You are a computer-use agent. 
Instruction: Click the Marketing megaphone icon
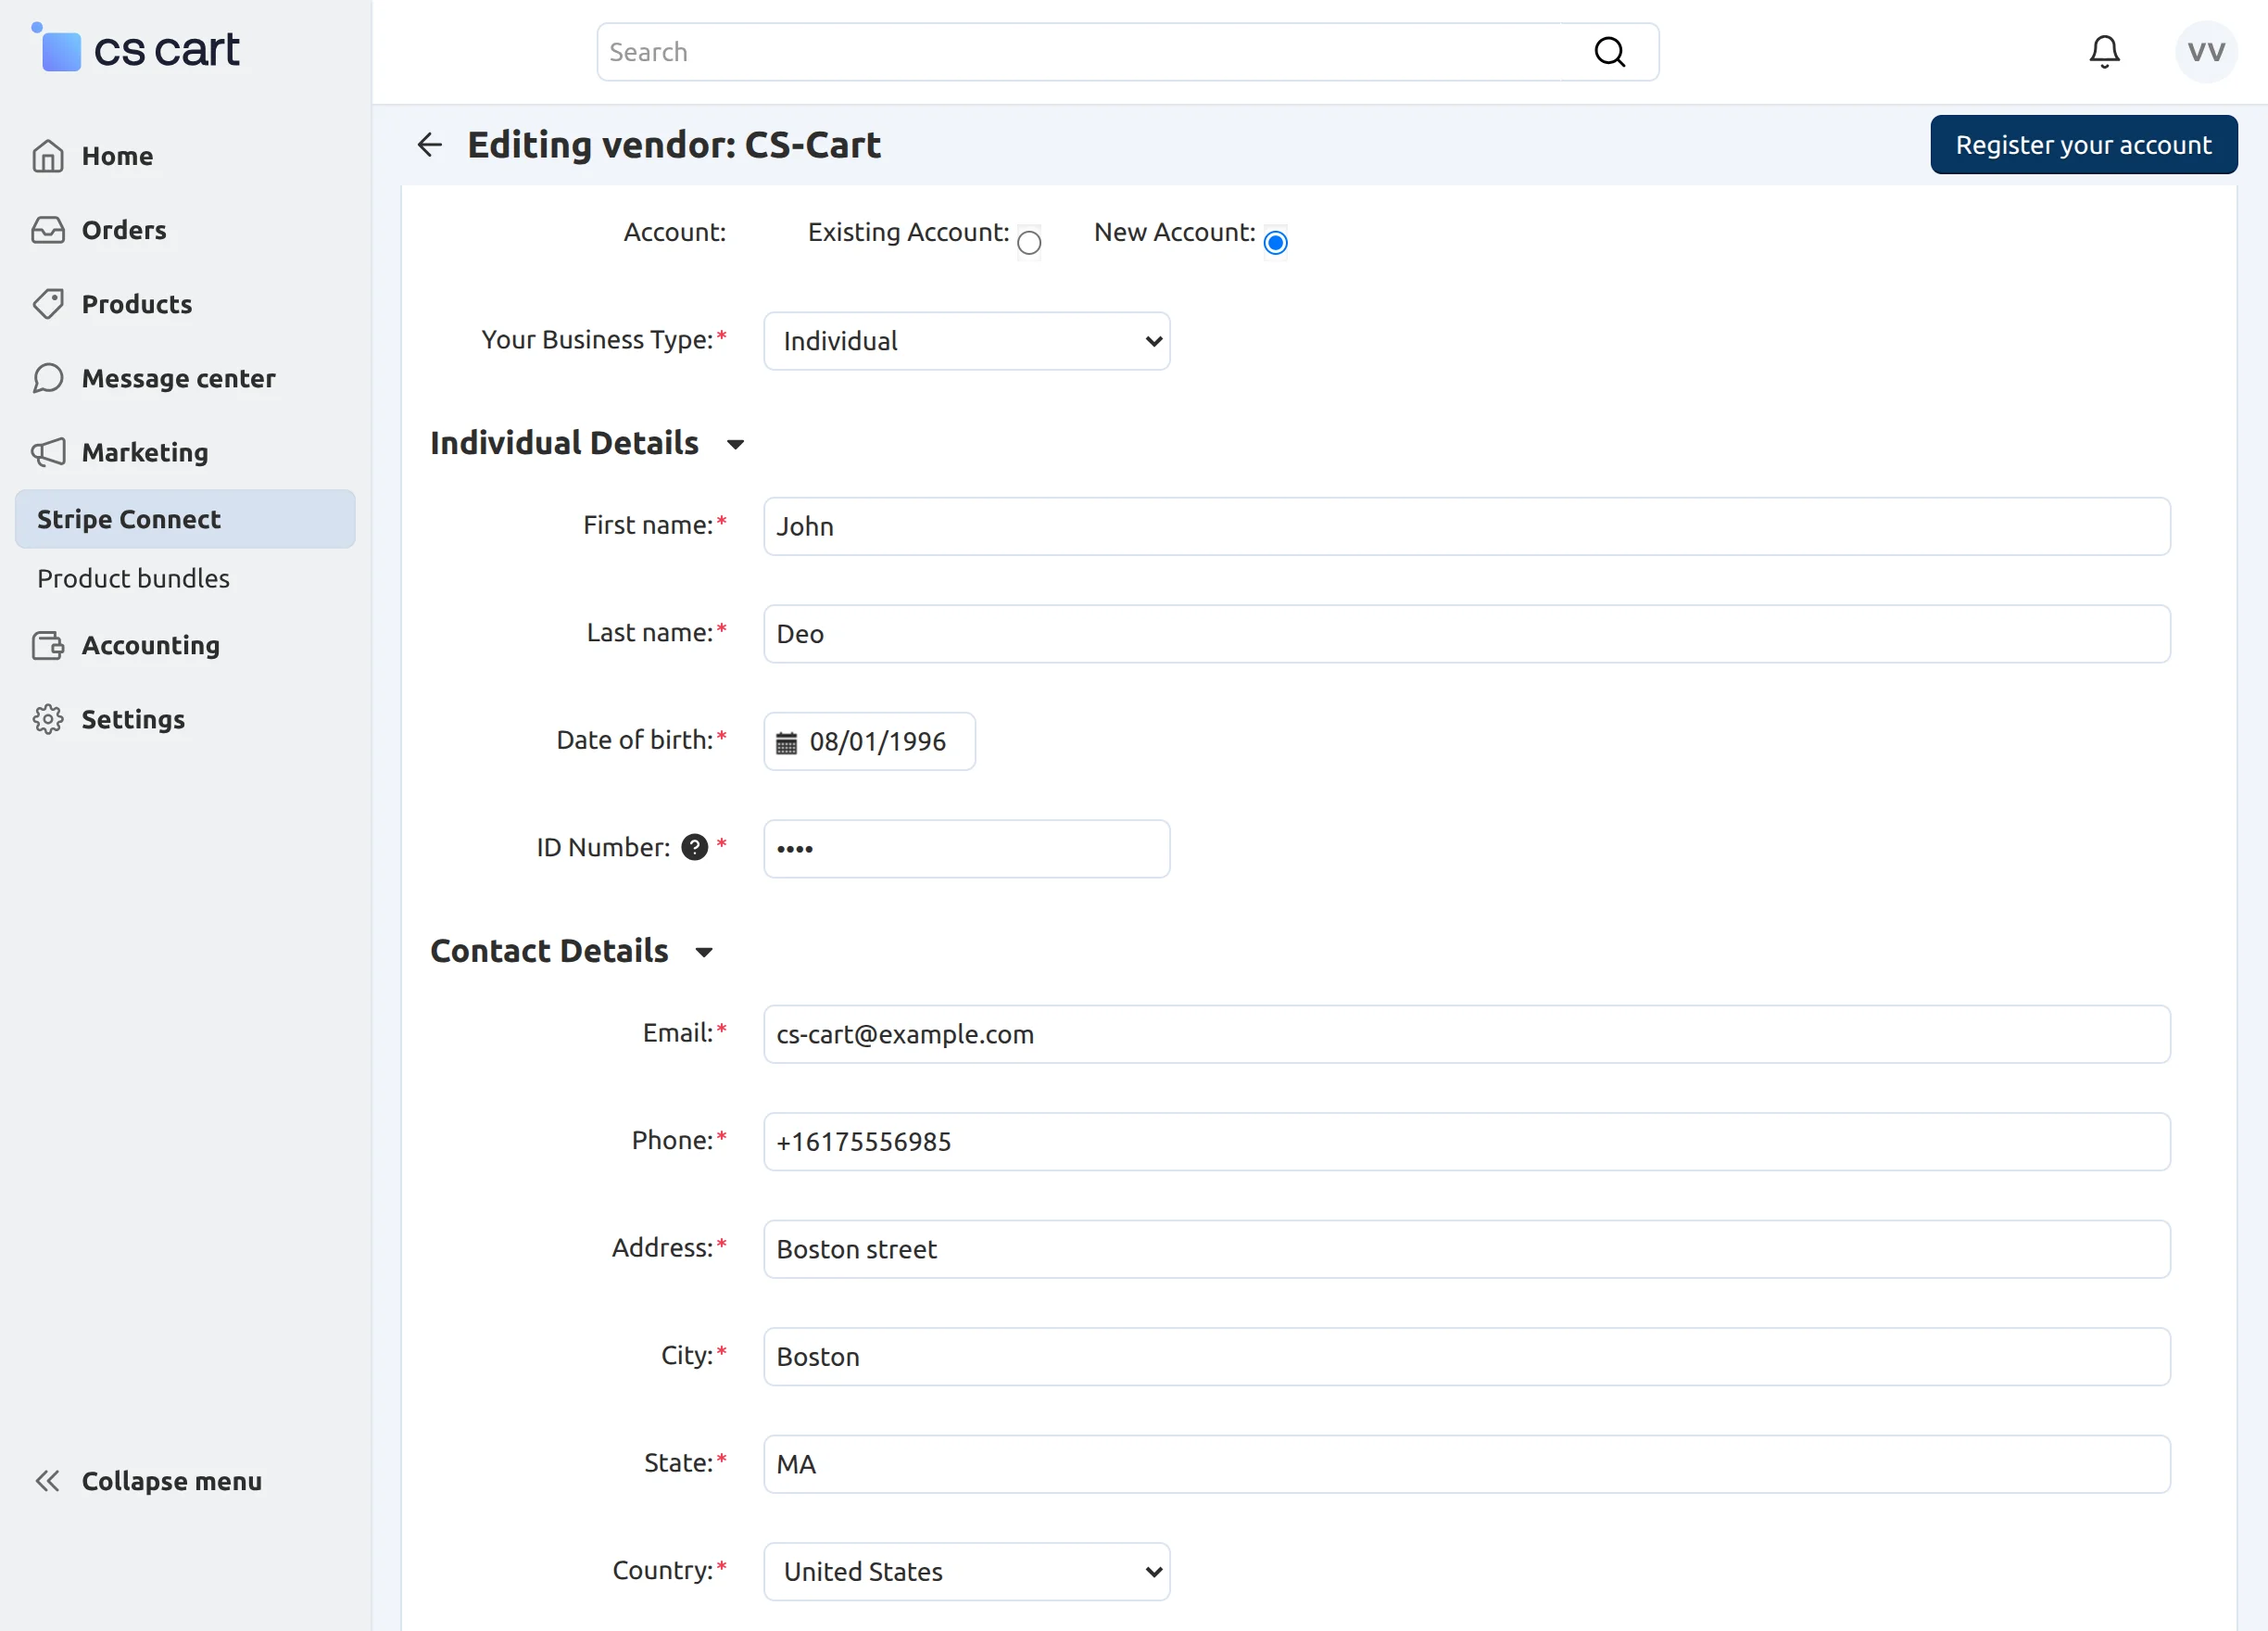48,452
